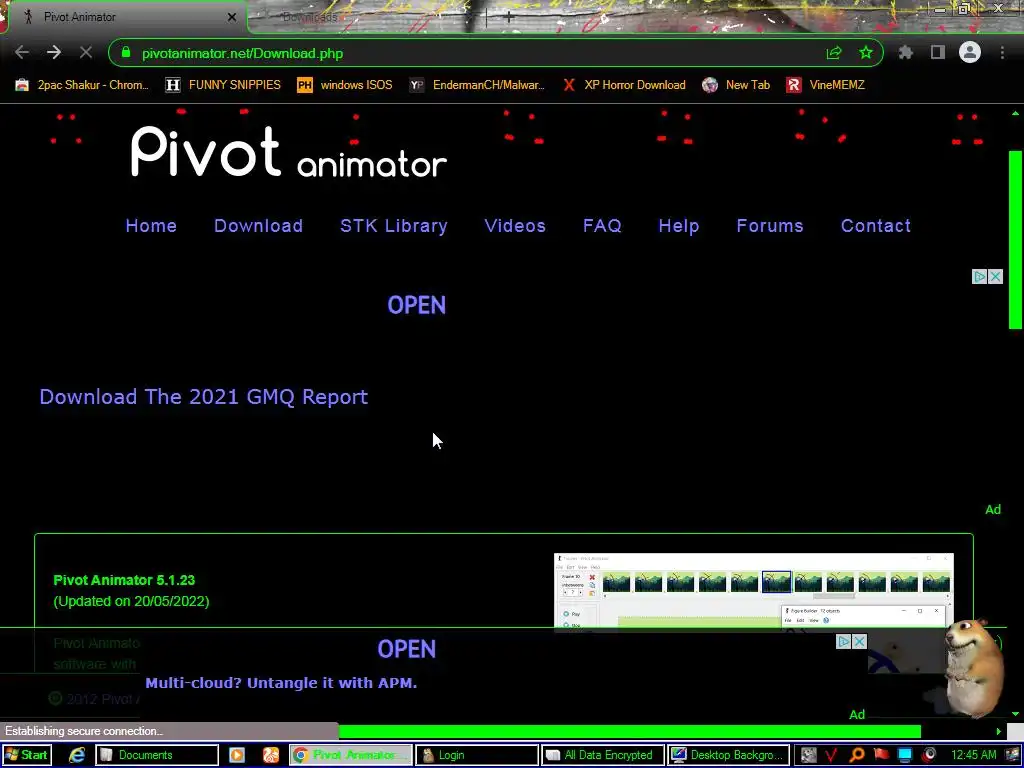Click the red V tray icon

(831, 755)
